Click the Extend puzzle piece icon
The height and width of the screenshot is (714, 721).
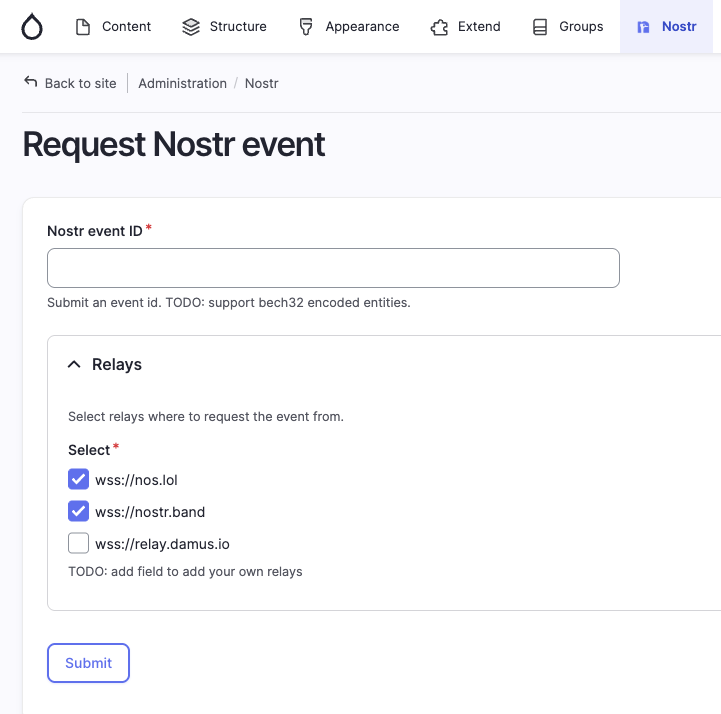point(439,27)
